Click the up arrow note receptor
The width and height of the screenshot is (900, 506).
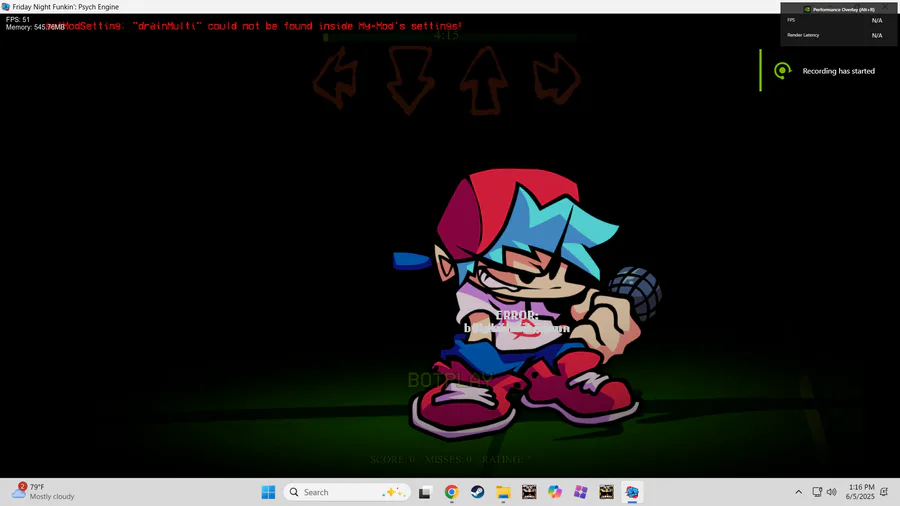[483, 81]
